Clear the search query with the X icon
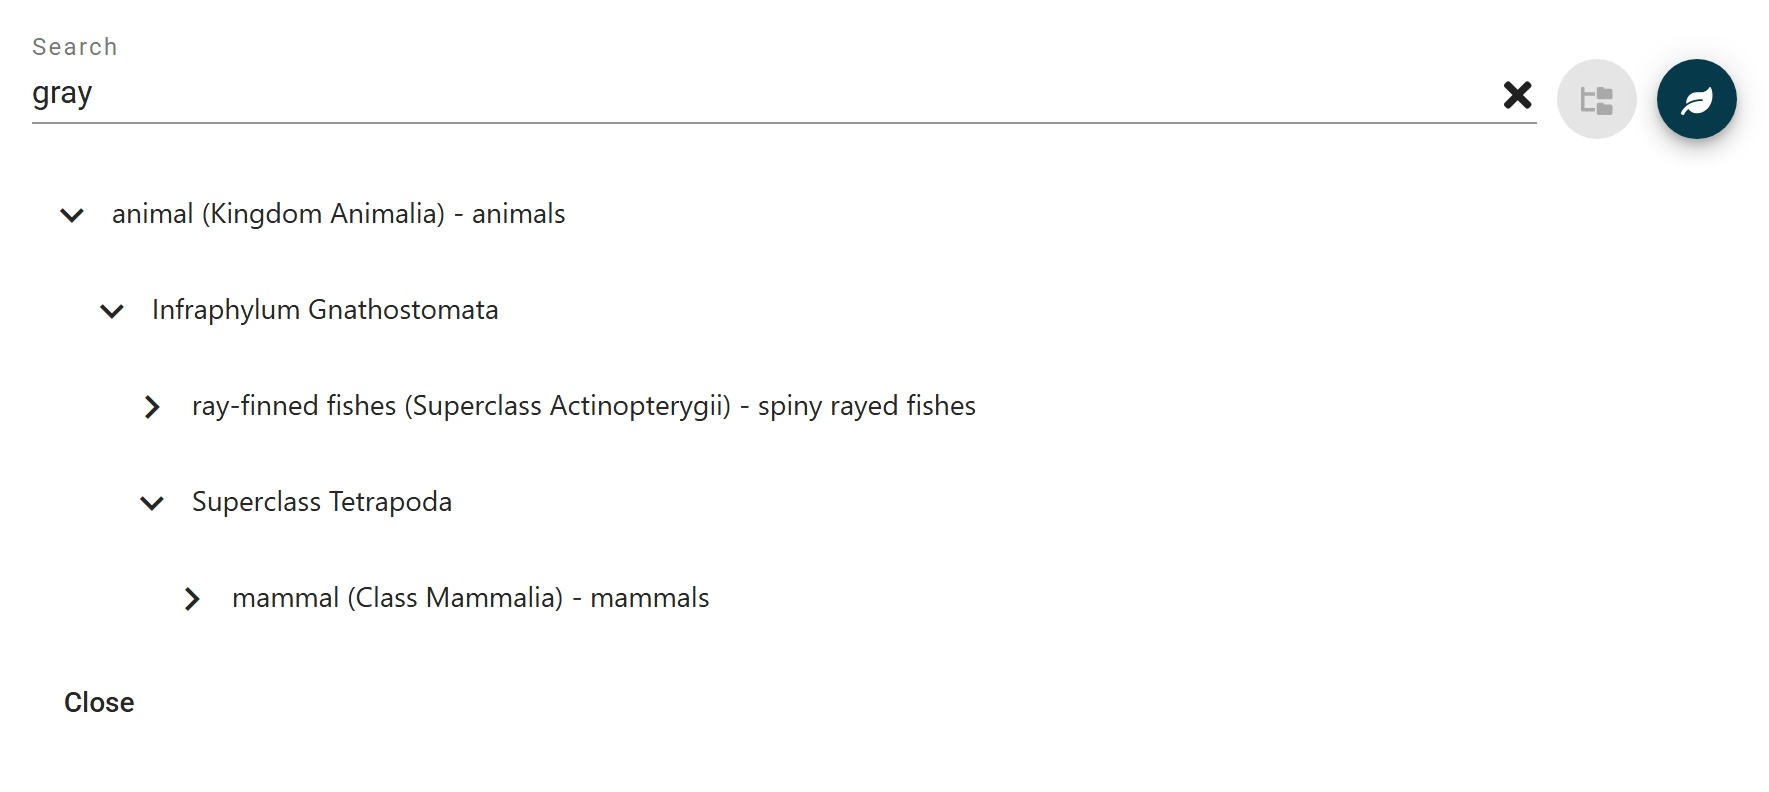Image resolution: width=1769 pixels, height=792 pixels. 1517,96
